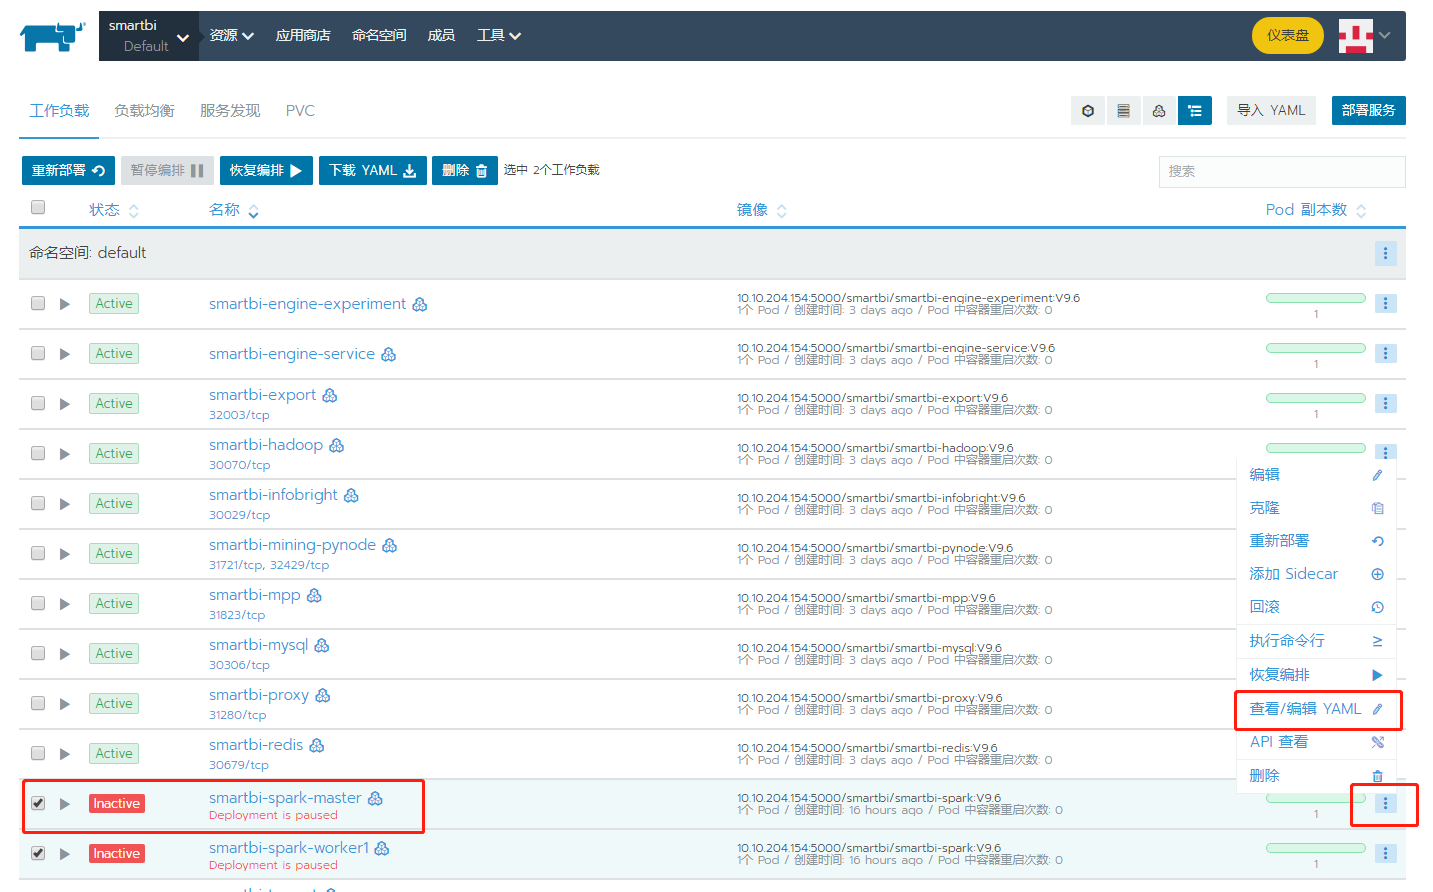Click the pod icon beside smartbi-redis
1433x892 pixels.
tap(317, 745)
